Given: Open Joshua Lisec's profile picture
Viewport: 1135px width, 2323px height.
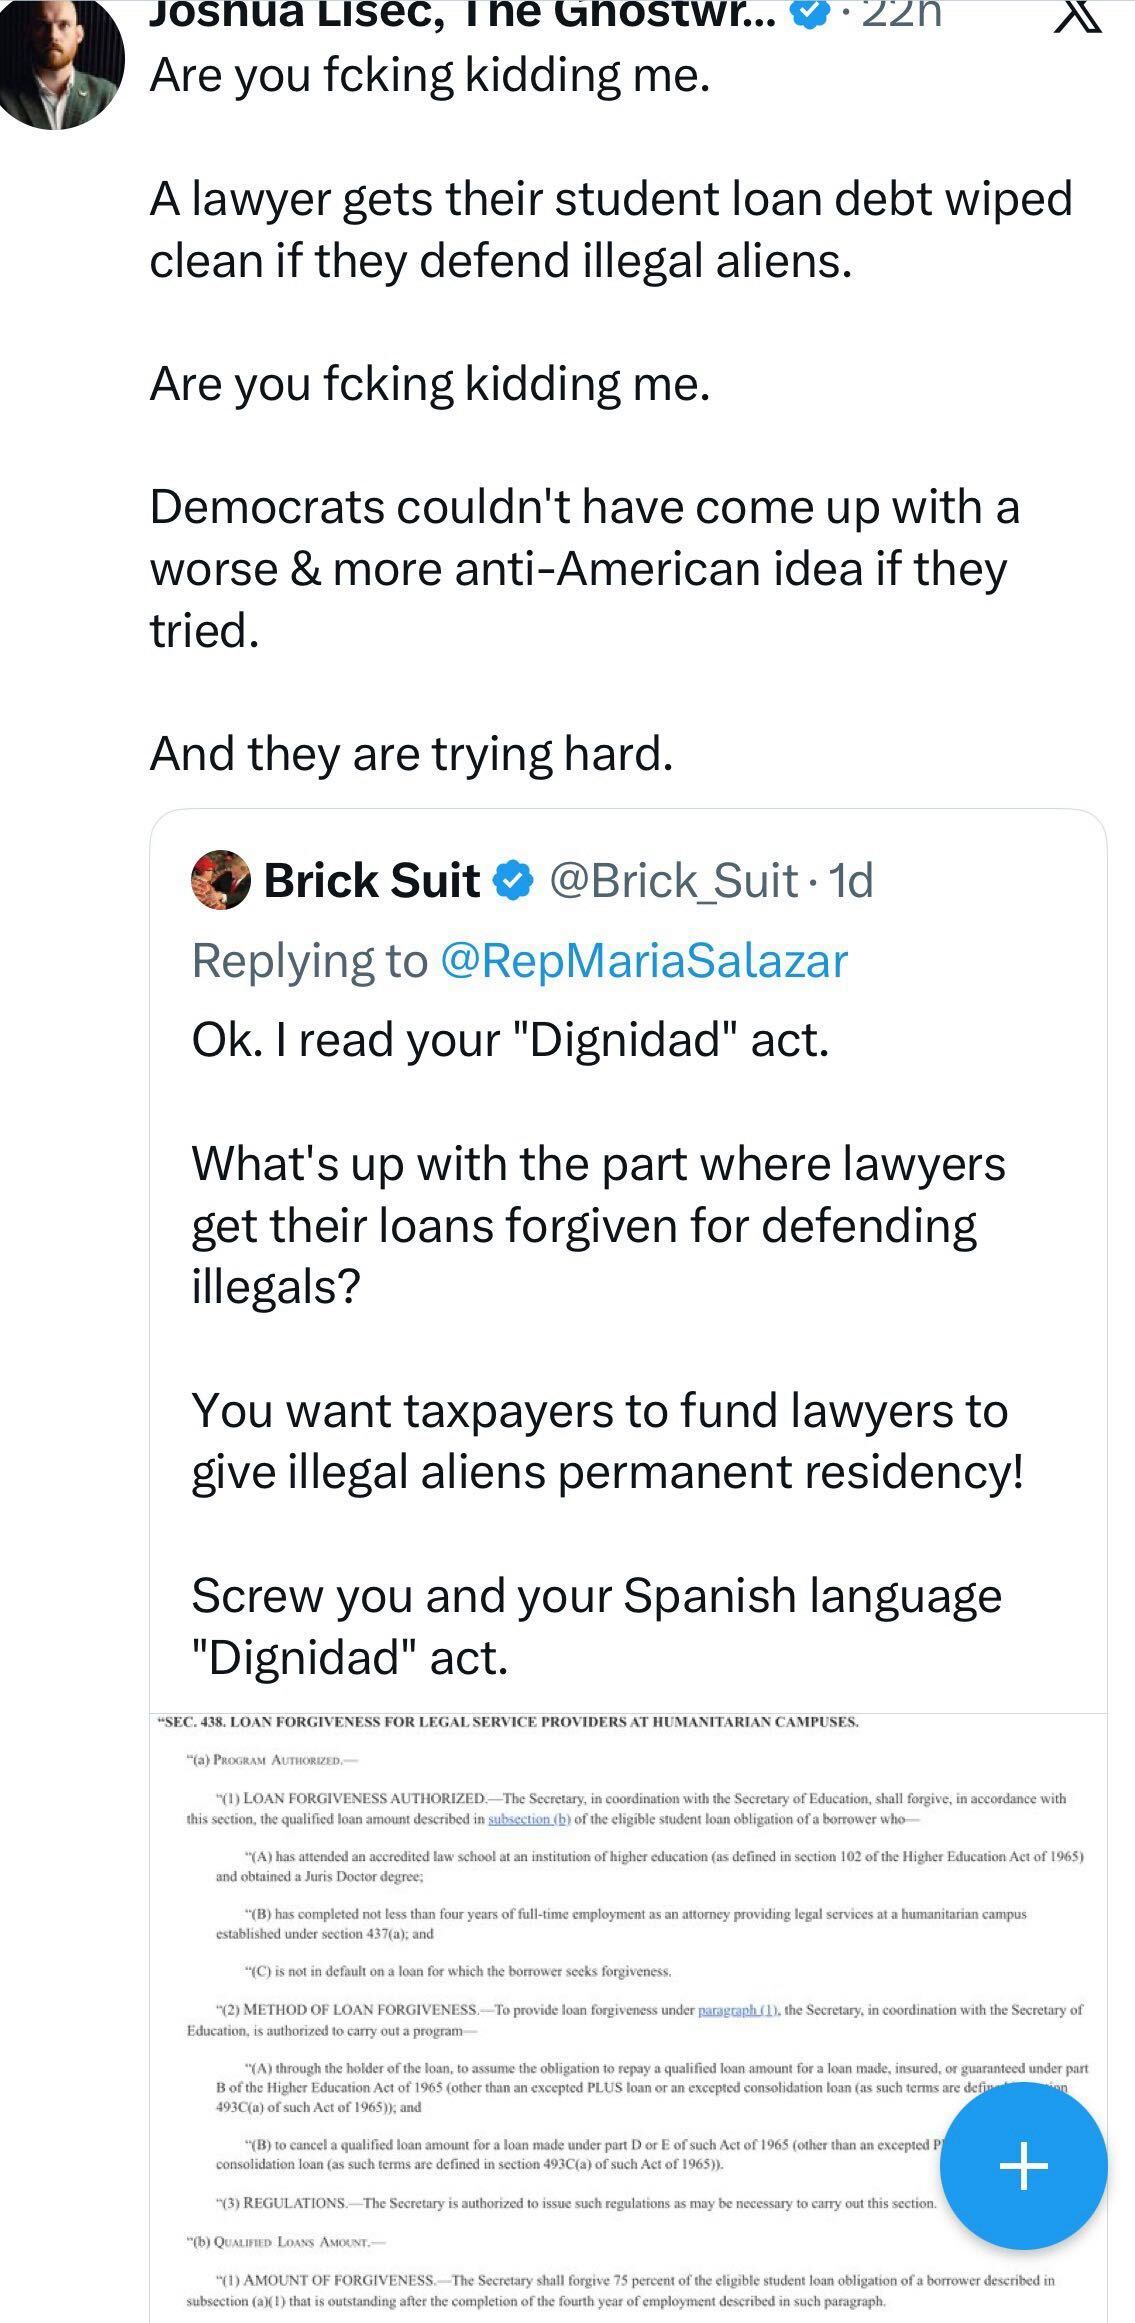Looking at the screenshot, I should 62,62.
